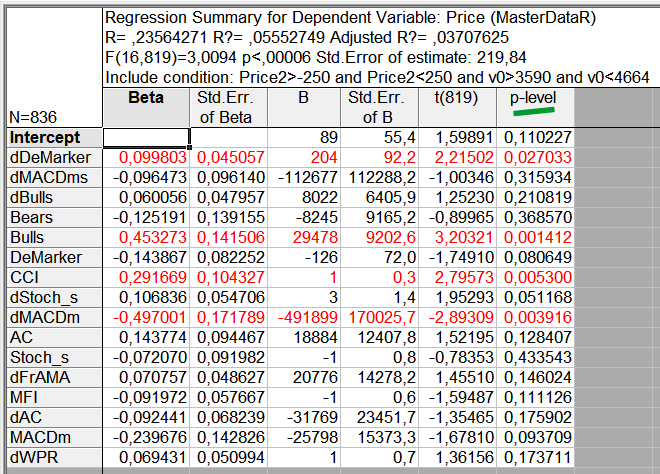Click B value -31769 for dAC
Screen dimensions: 660x474
304,417
